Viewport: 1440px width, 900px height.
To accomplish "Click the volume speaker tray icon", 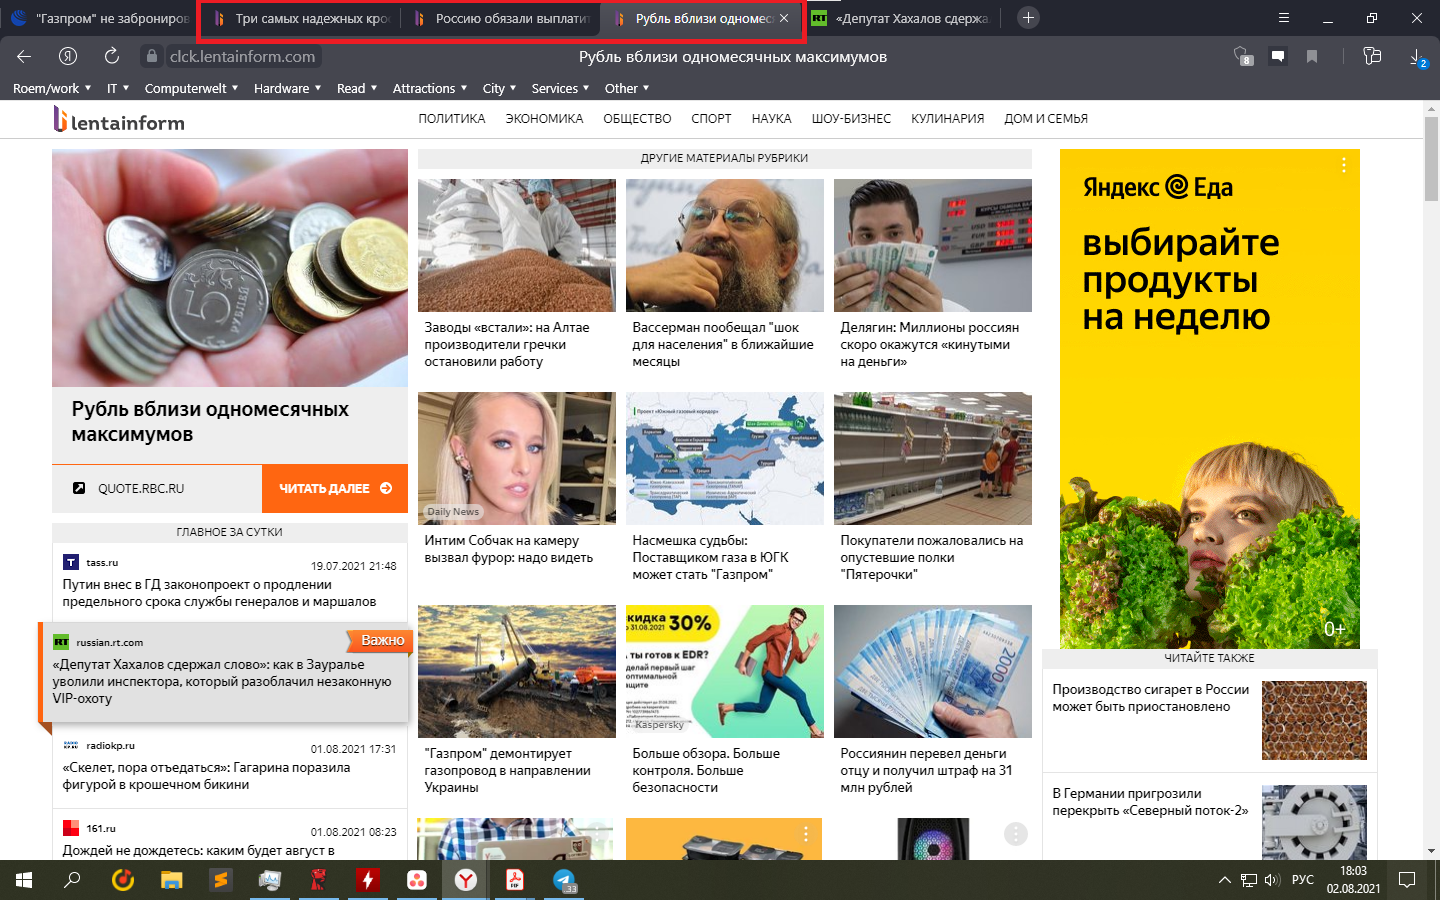I will [1272, 880].
